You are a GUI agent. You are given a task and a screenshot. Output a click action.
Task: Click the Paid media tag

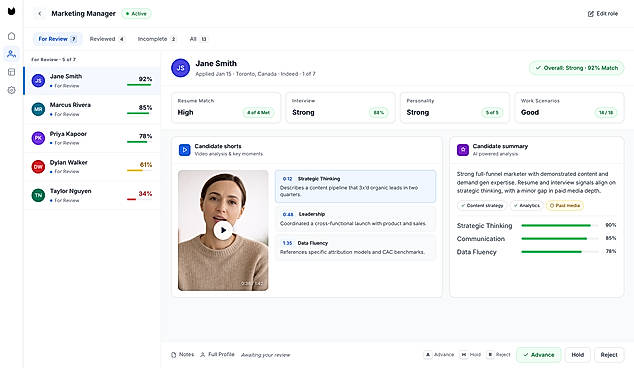565,205
